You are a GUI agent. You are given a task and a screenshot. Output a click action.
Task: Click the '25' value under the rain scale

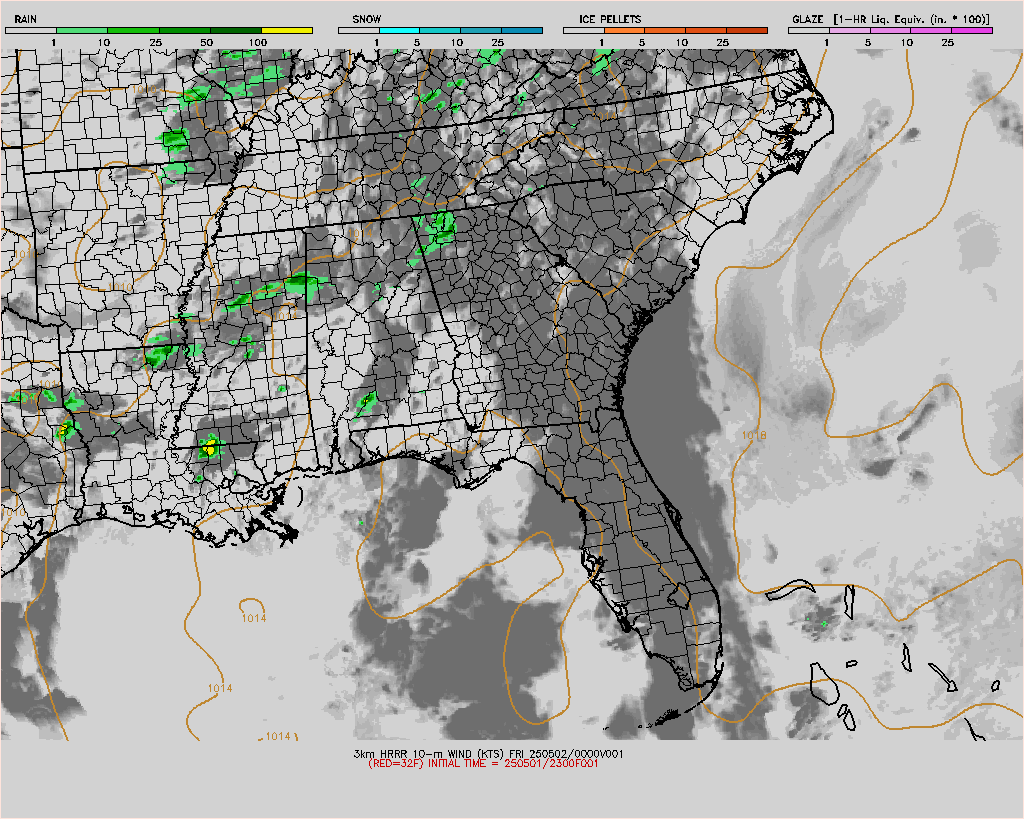[155, 42]
